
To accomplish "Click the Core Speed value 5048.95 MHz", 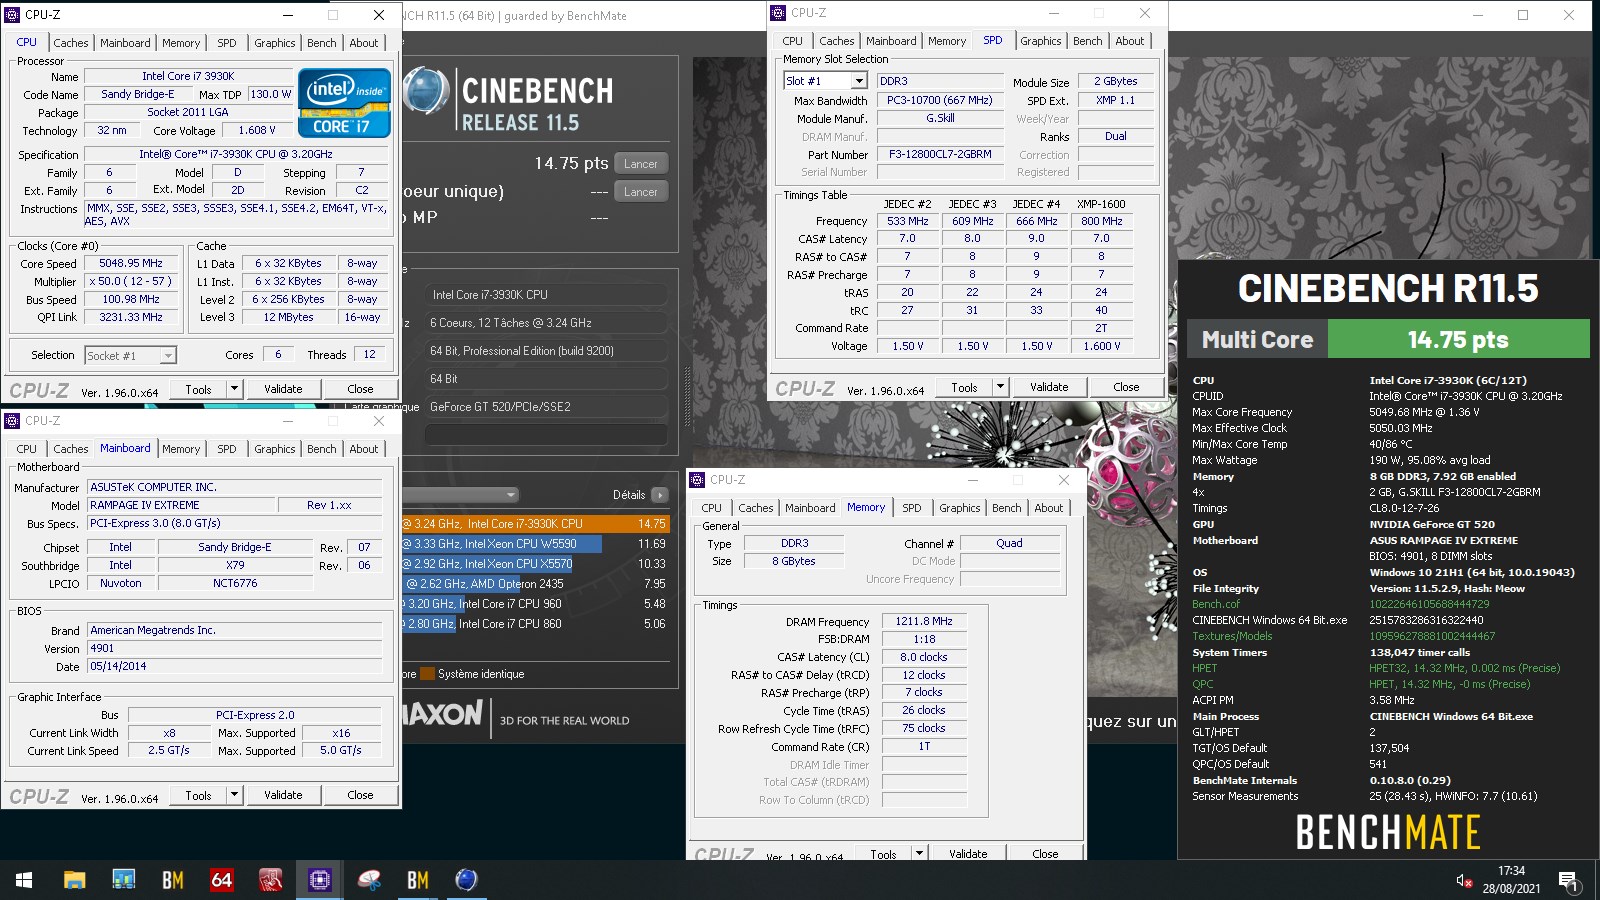I will point(131,263).
